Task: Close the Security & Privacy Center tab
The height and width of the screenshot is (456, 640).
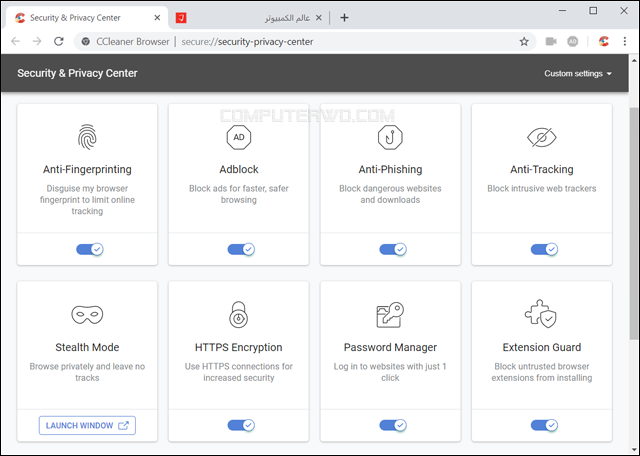Action: [157, 18]
